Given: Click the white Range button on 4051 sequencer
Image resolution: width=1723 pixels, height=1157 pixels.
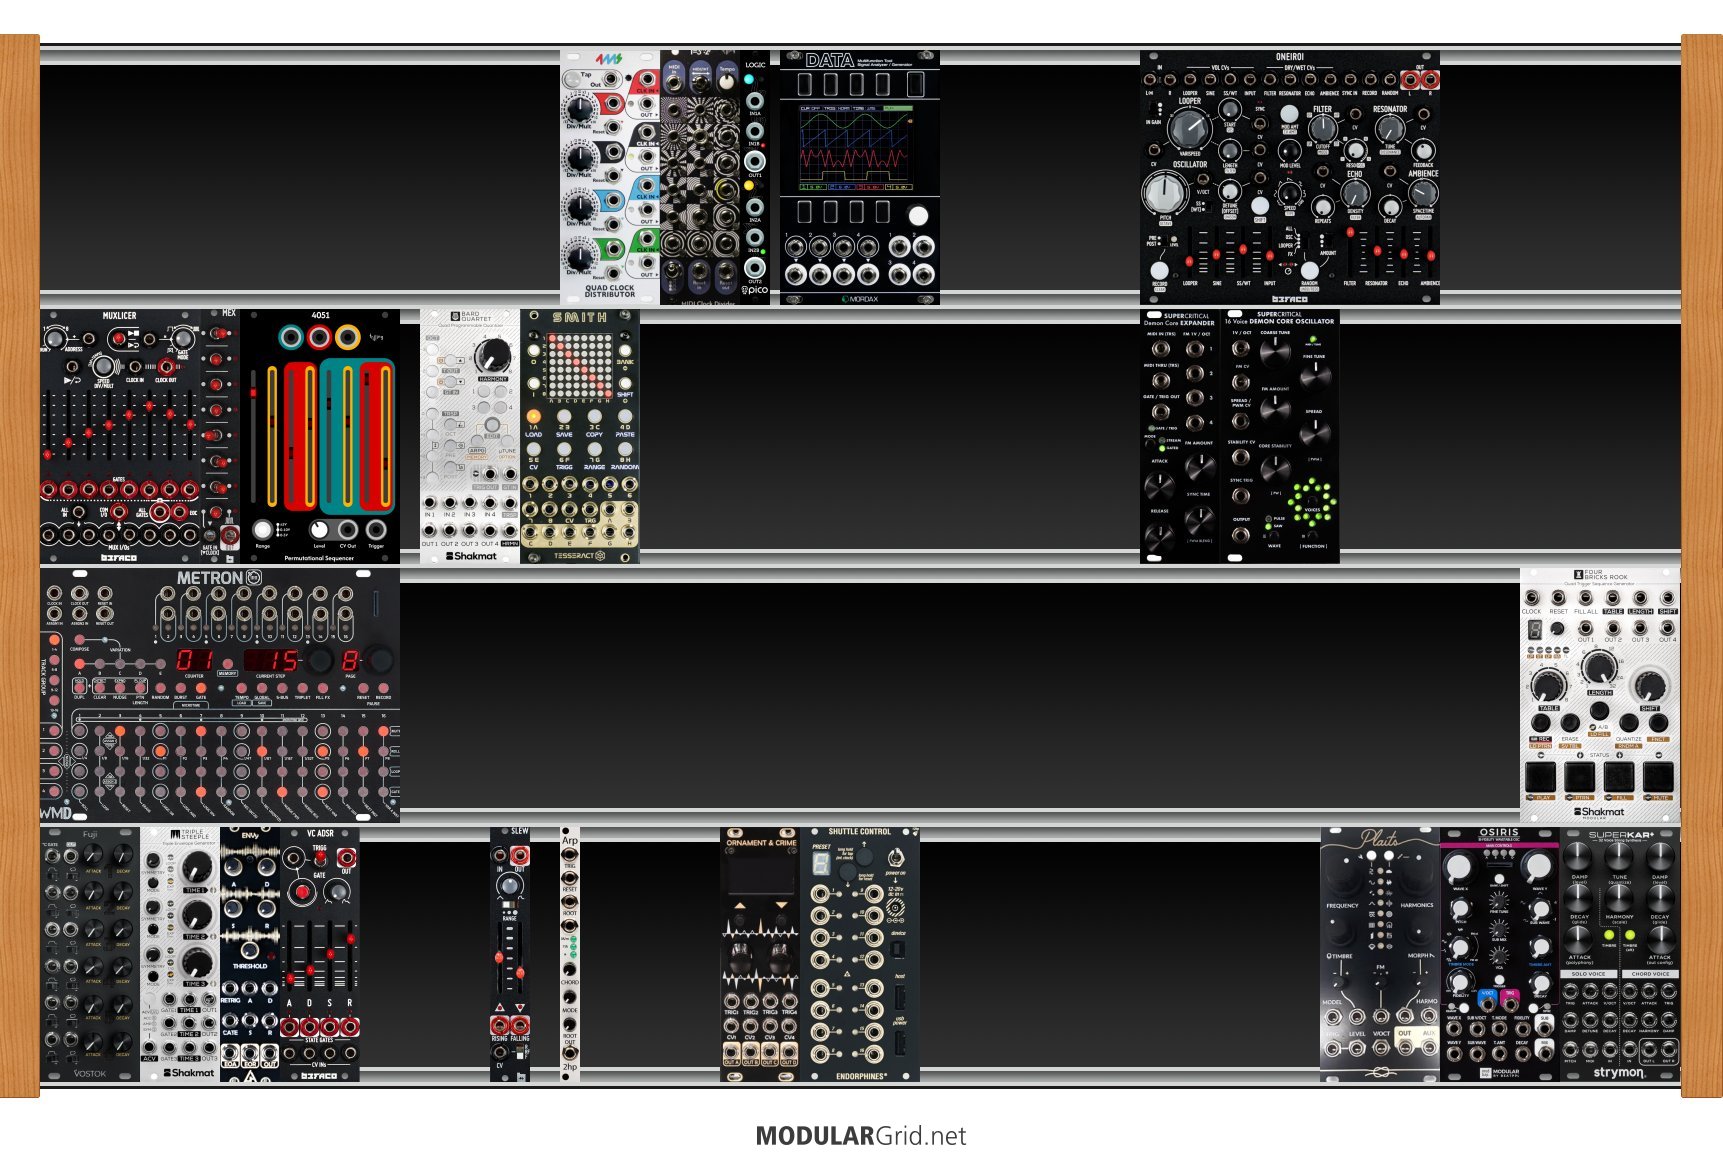Looking at the screenshot, I should tap(262, 529).
